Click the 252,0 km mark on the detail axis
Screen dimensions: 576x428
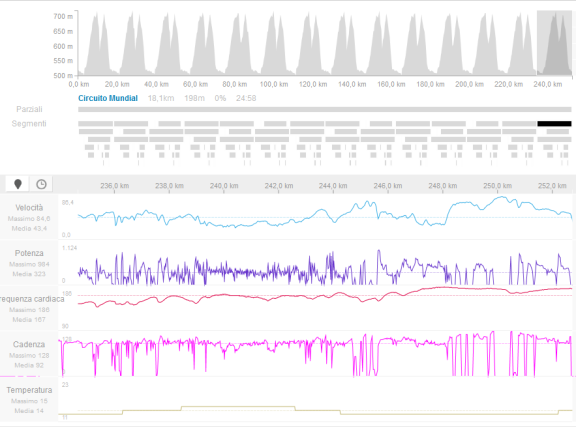coord(552,186)
